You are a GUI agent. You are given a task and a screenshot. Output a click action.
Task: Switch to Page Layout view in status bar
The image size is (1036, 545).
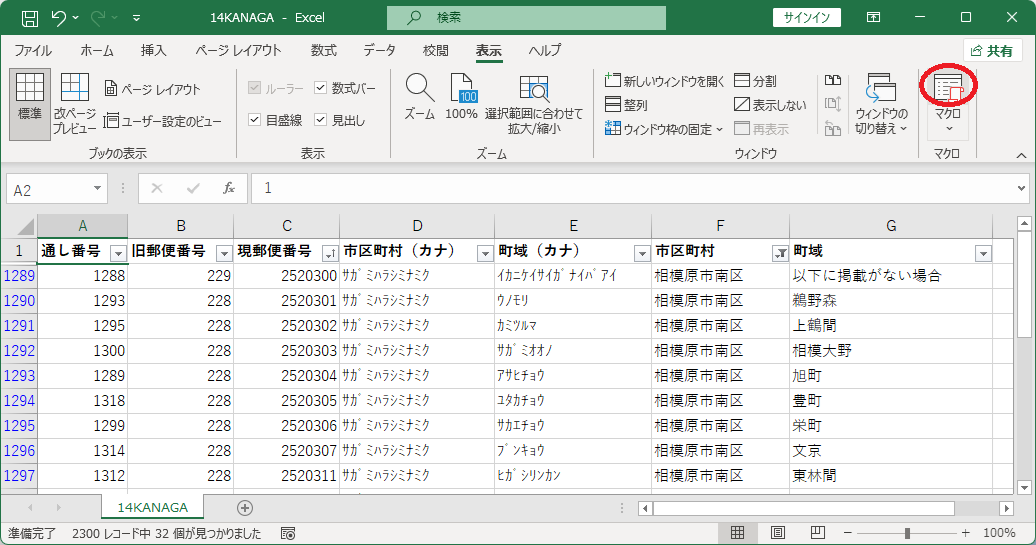point(778,532)
